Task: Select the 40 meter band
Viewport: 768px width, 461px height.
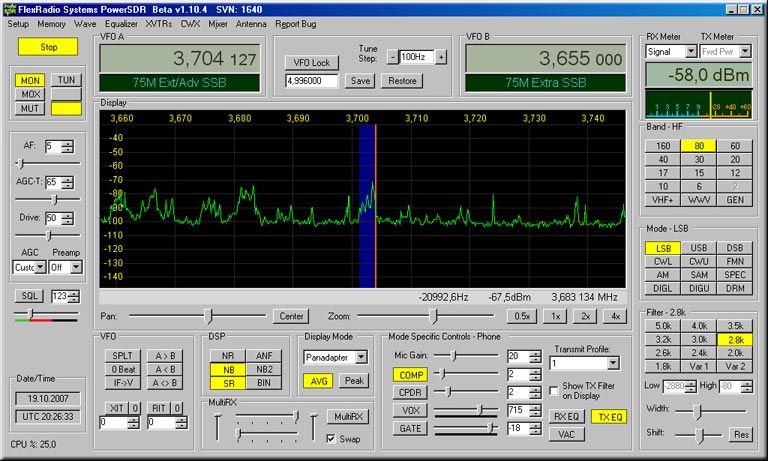Action: 663,159
